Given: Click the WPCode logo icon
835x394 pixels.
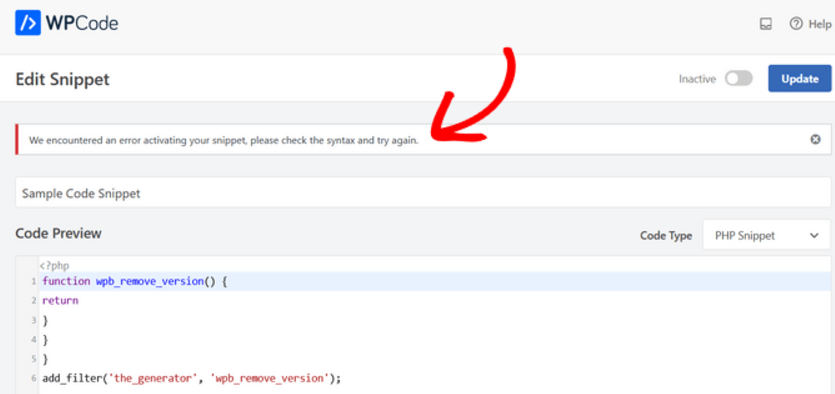Looking at the screenshot, I should coord(28,23).
